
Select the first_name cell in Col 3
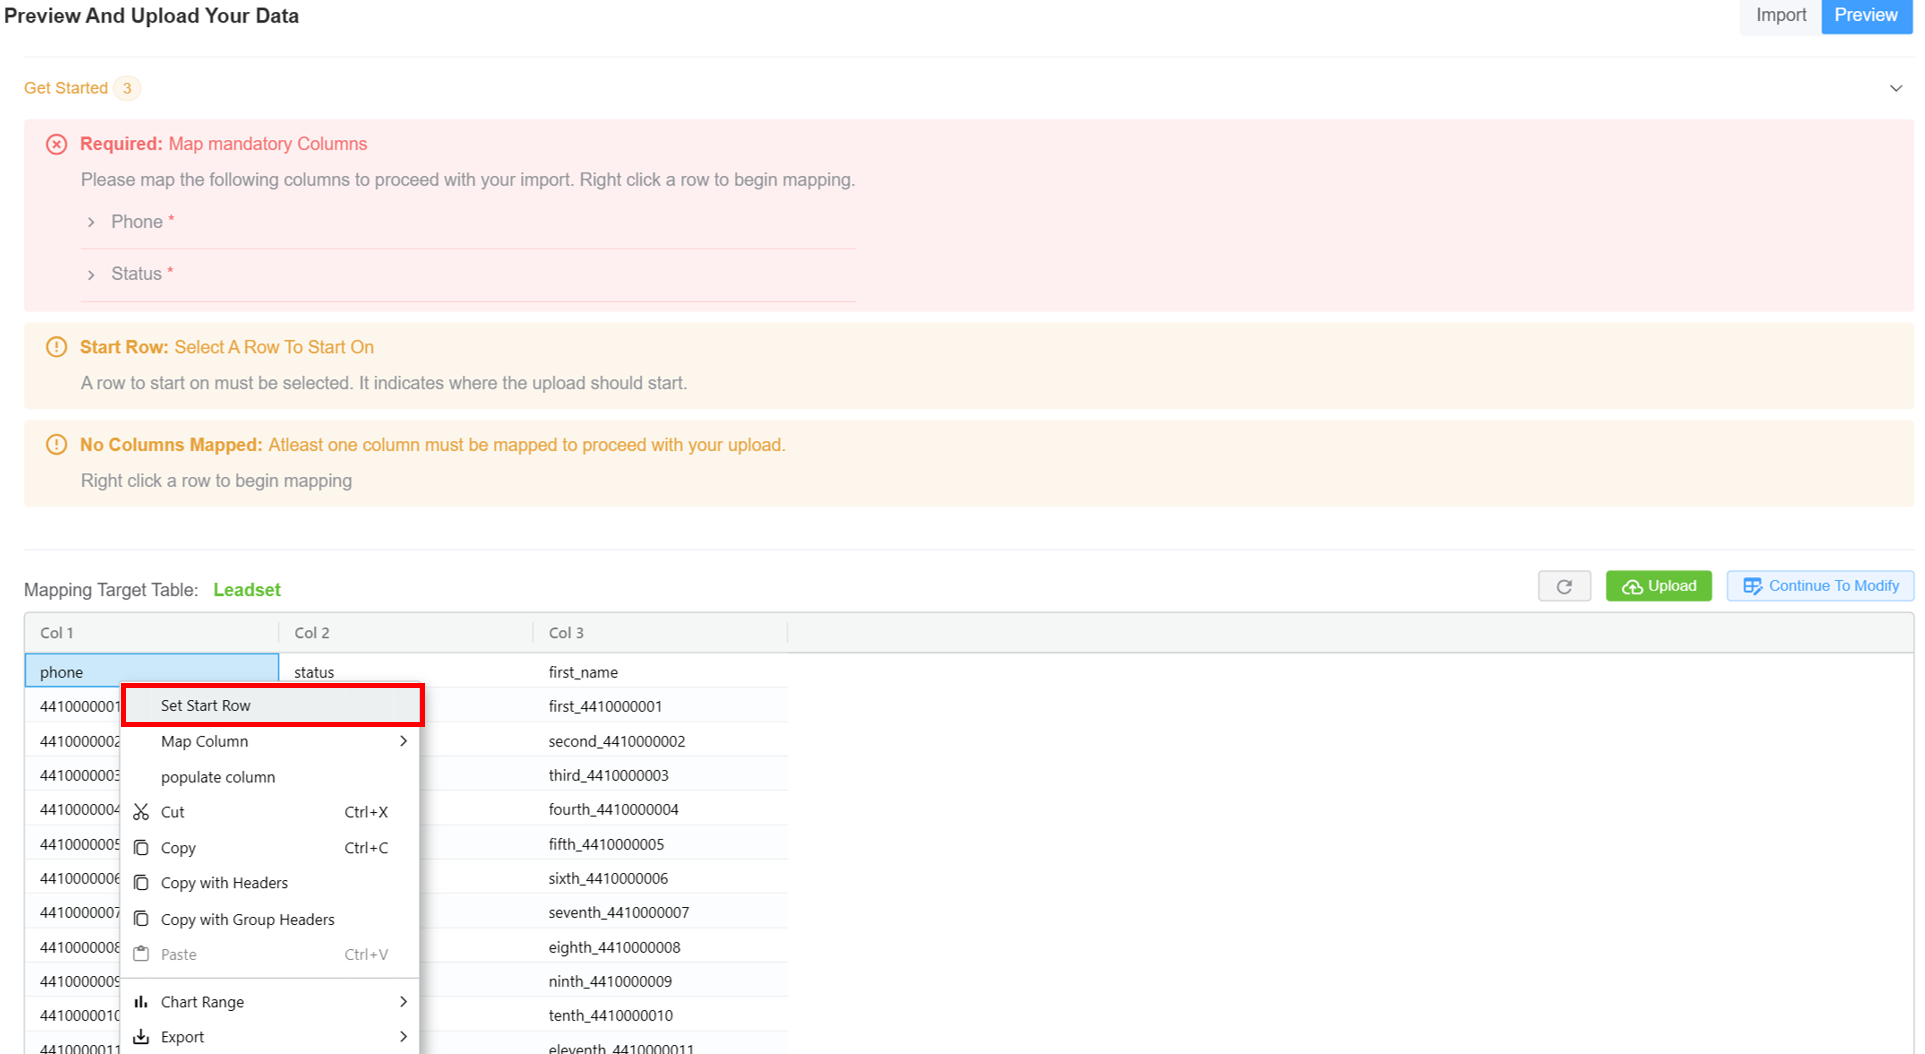tap(583, 672)
